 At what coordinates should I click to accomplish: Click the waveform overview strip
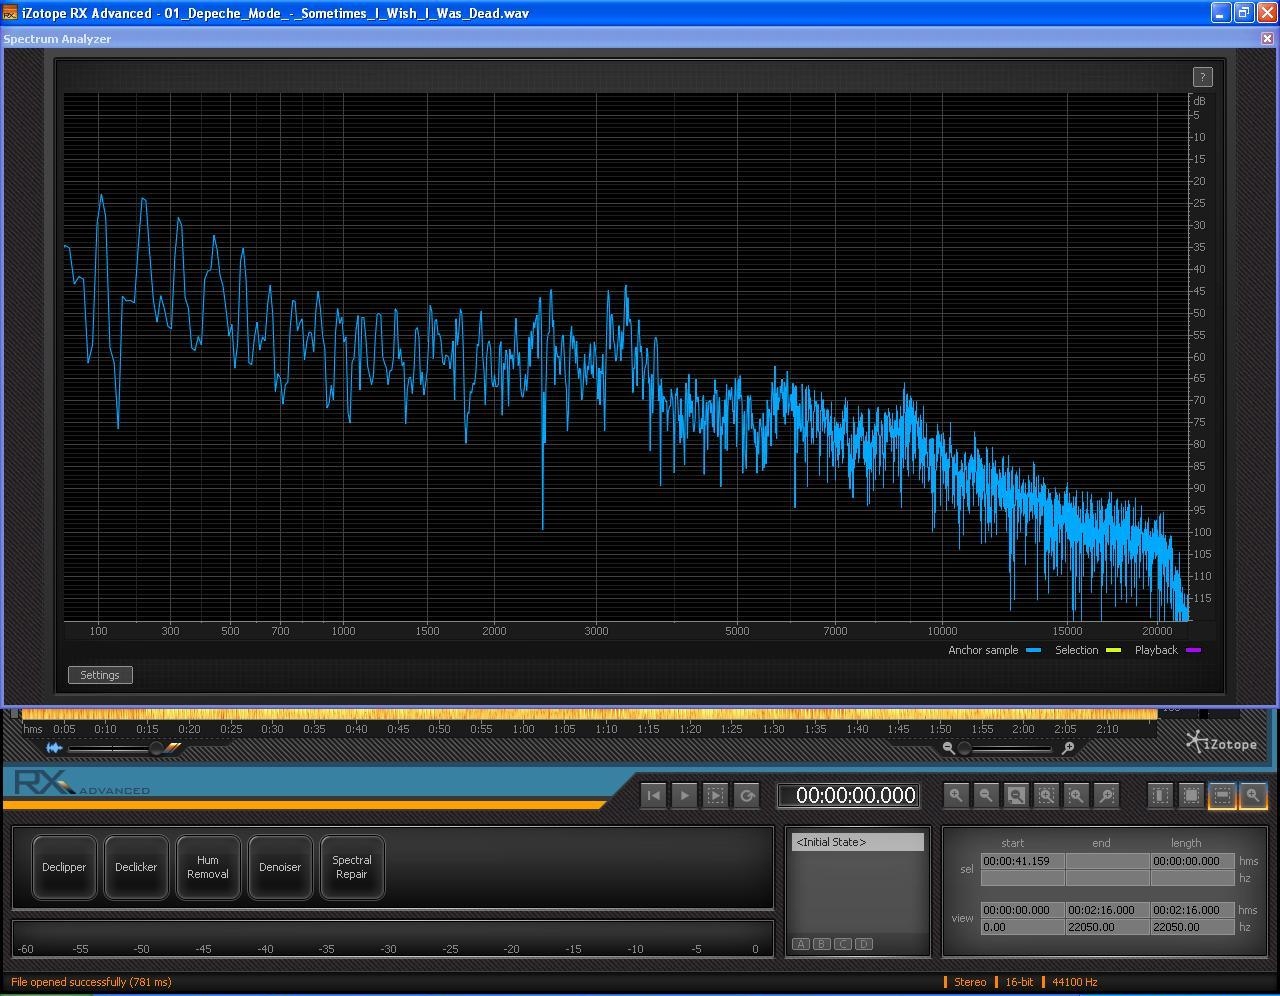589,713
